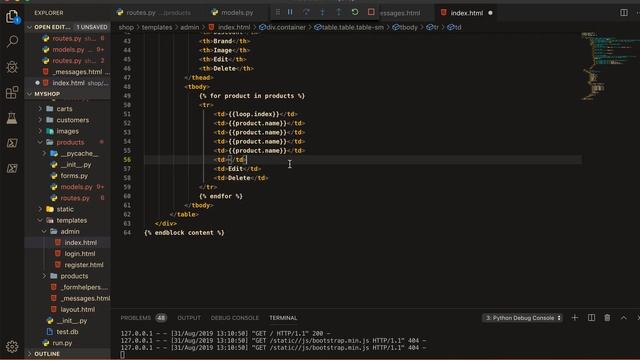640x360 pixels.
Task: Add a new terminal with plus icon
Action: [575, 318]
